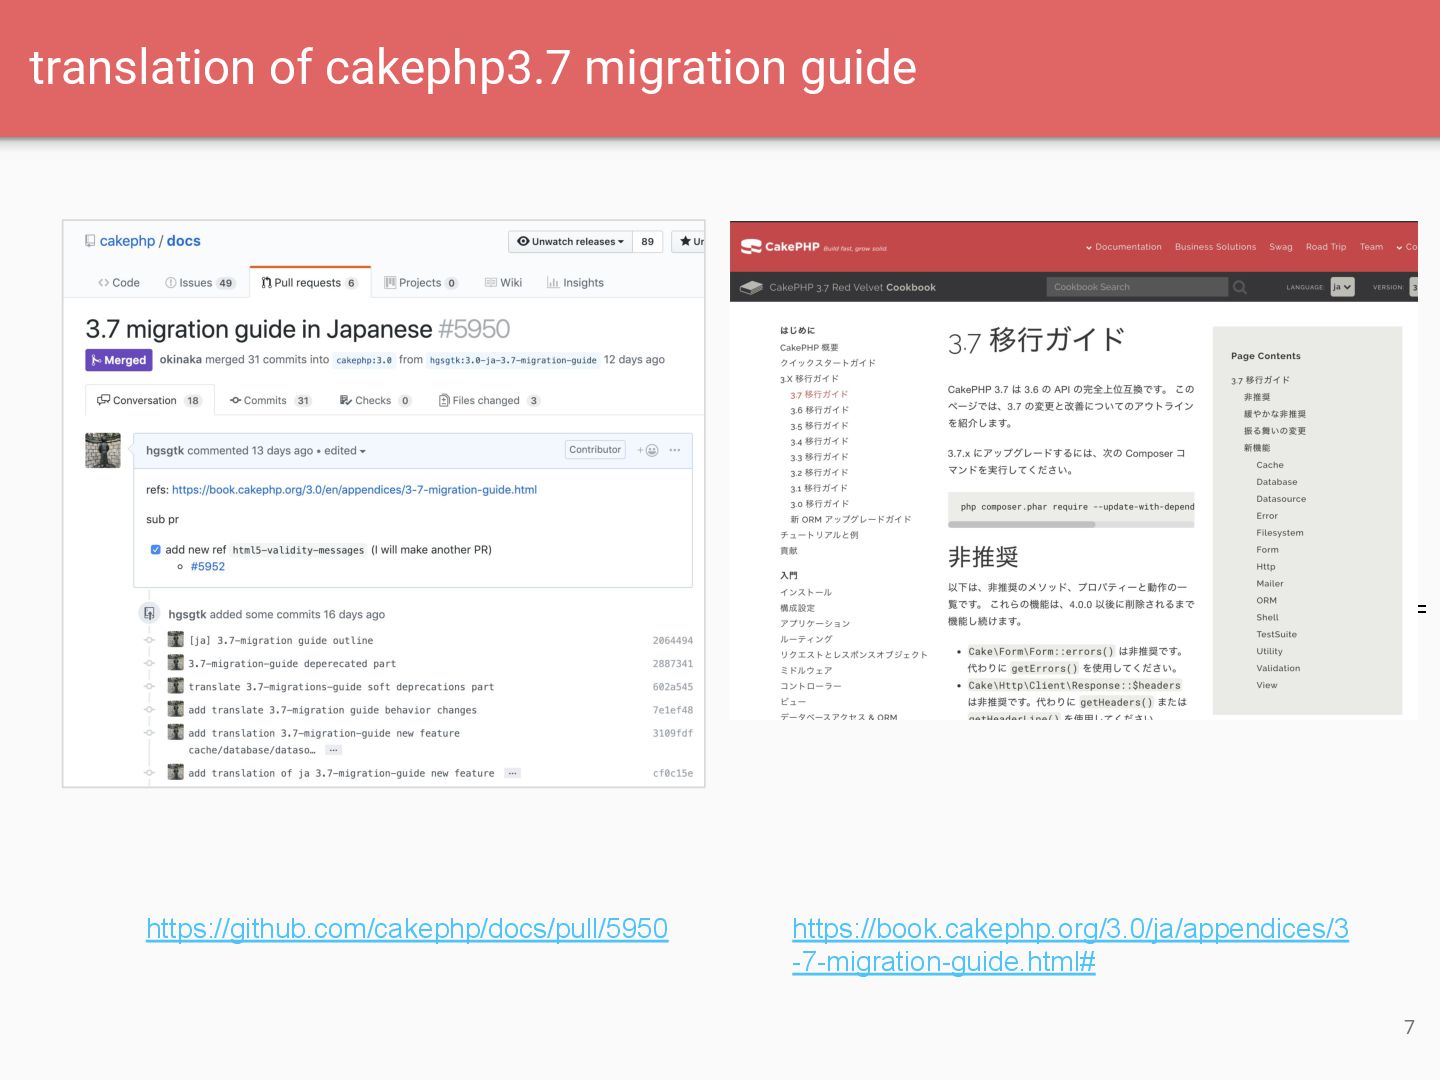Click the Contributor badge
Viewport: 1440px width, 1080px height.
(x=595, y=450)
